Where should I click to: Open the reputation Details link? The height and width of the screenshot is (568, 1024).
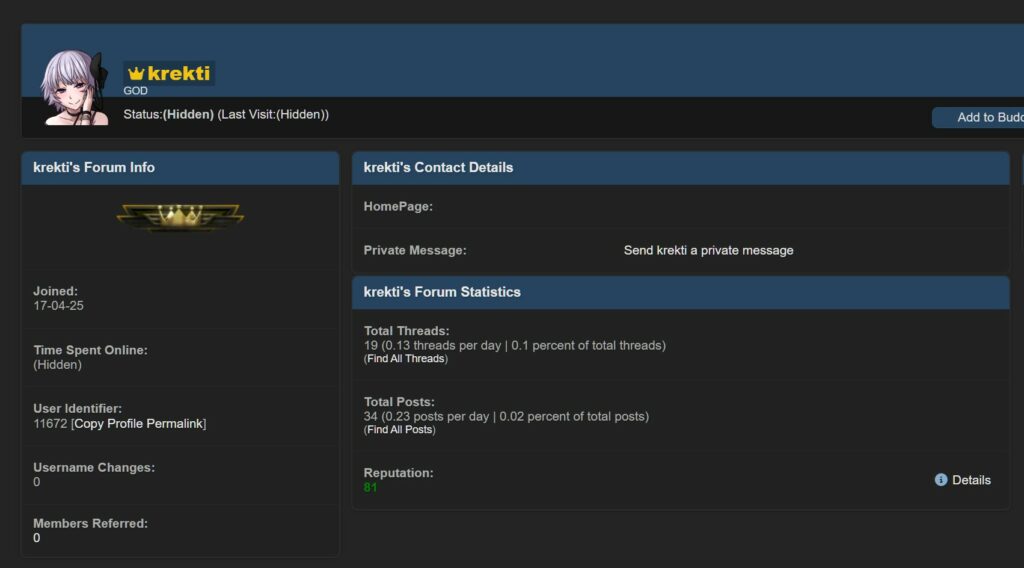point(971,480)
